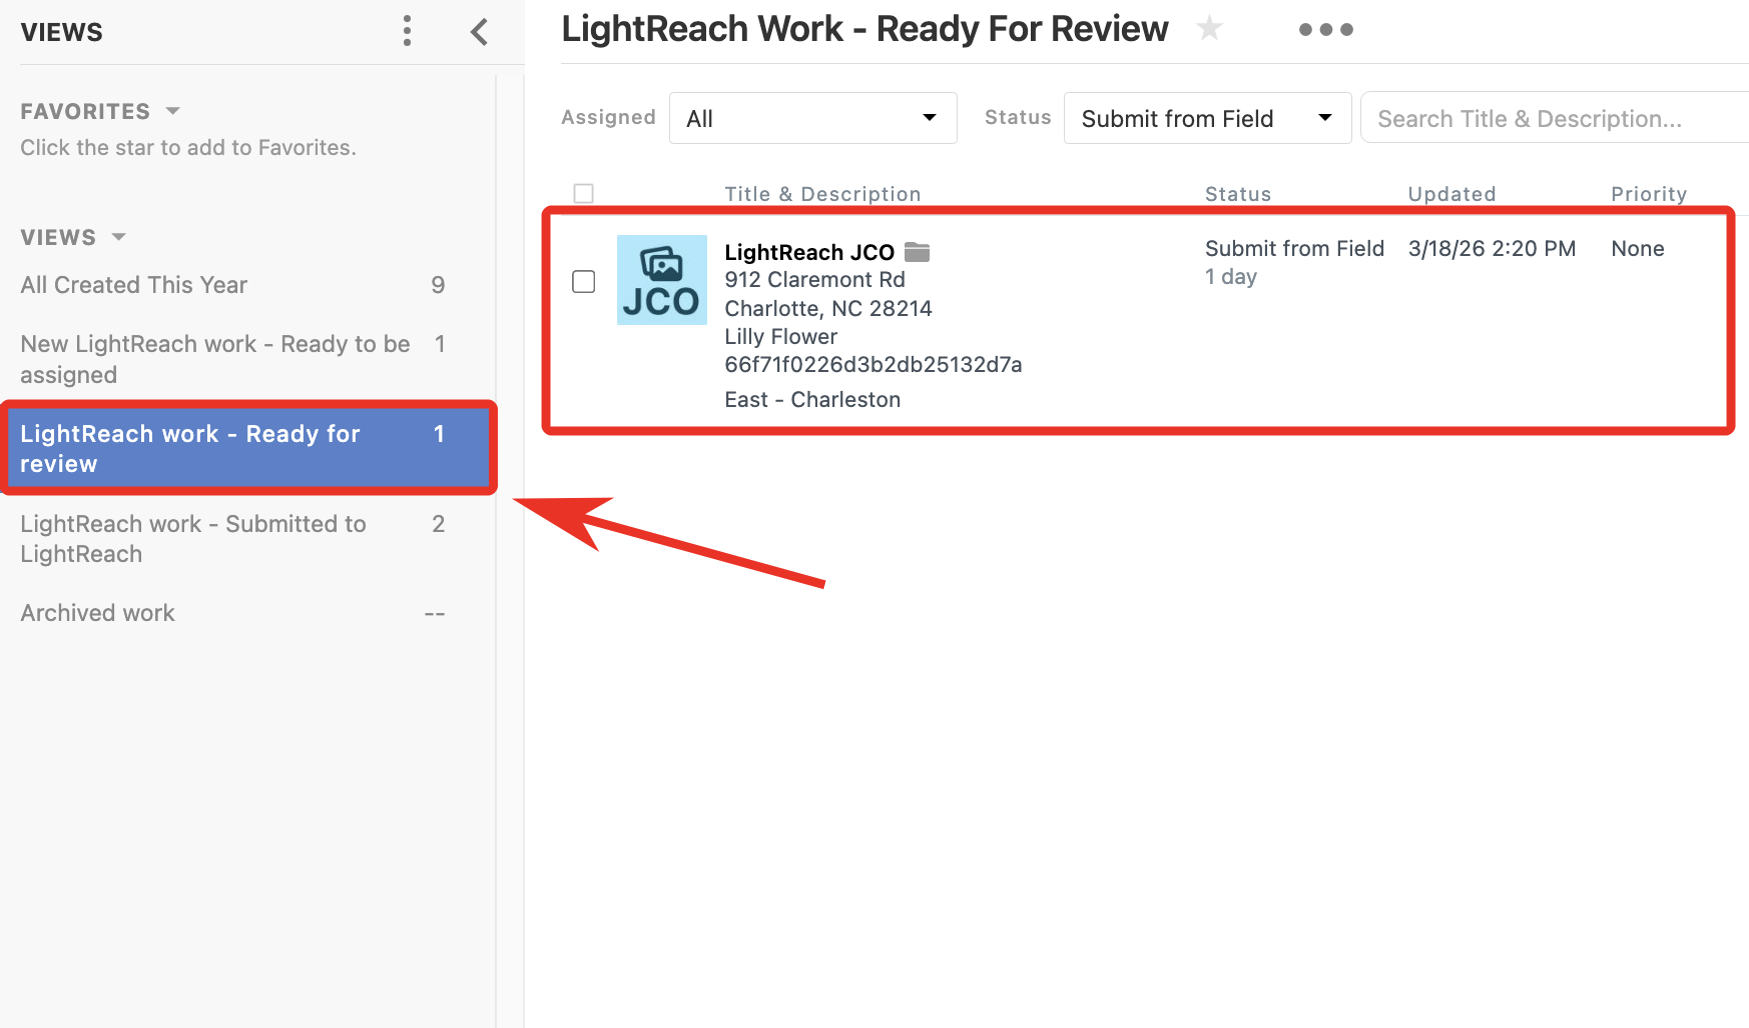Star the LightReach Work view as favorite
The image size is (1749, 1028).
pos(1210,28)
